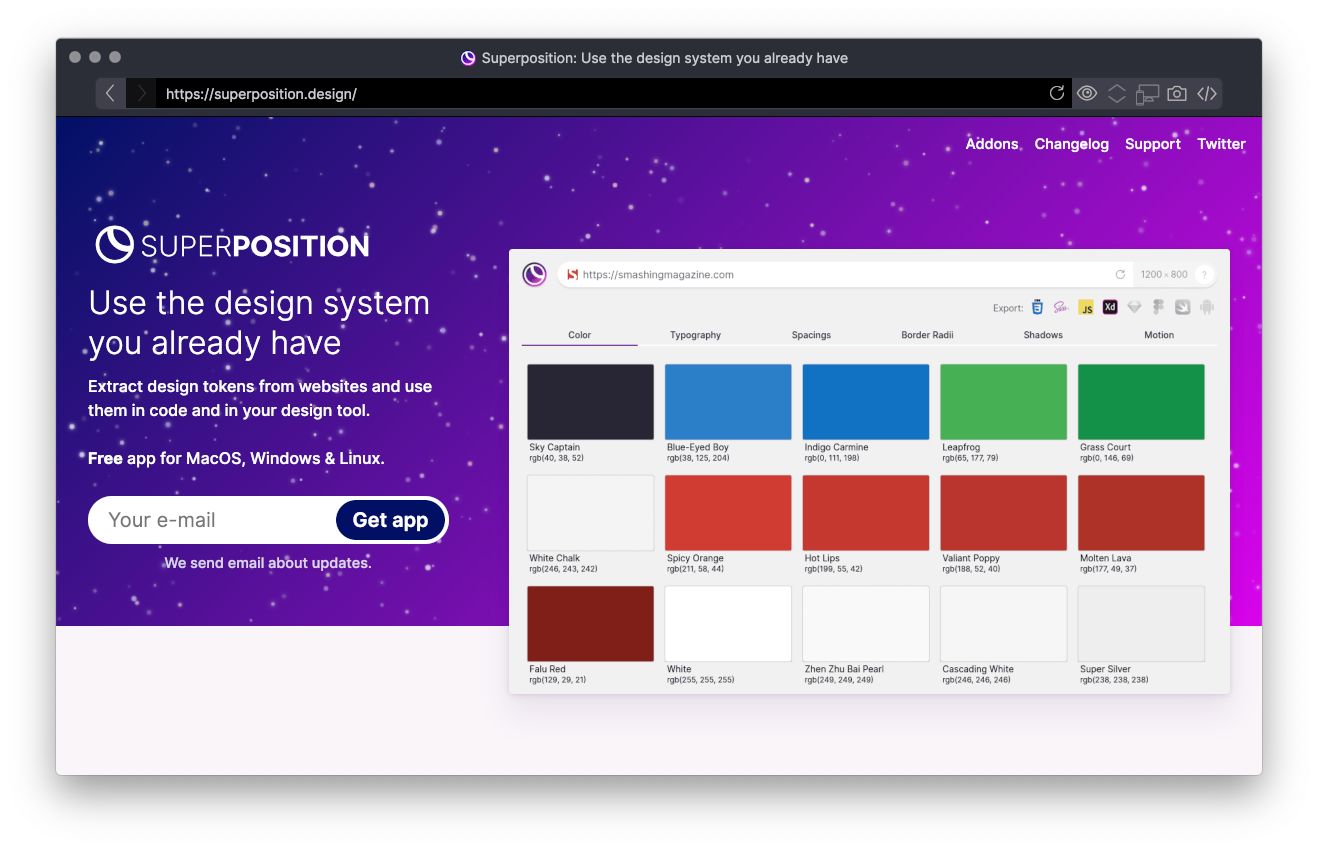This screenshot has width=1318, height=849.
Task: Click the purple app logo beside the preview URL
Action: coord(535,274)
